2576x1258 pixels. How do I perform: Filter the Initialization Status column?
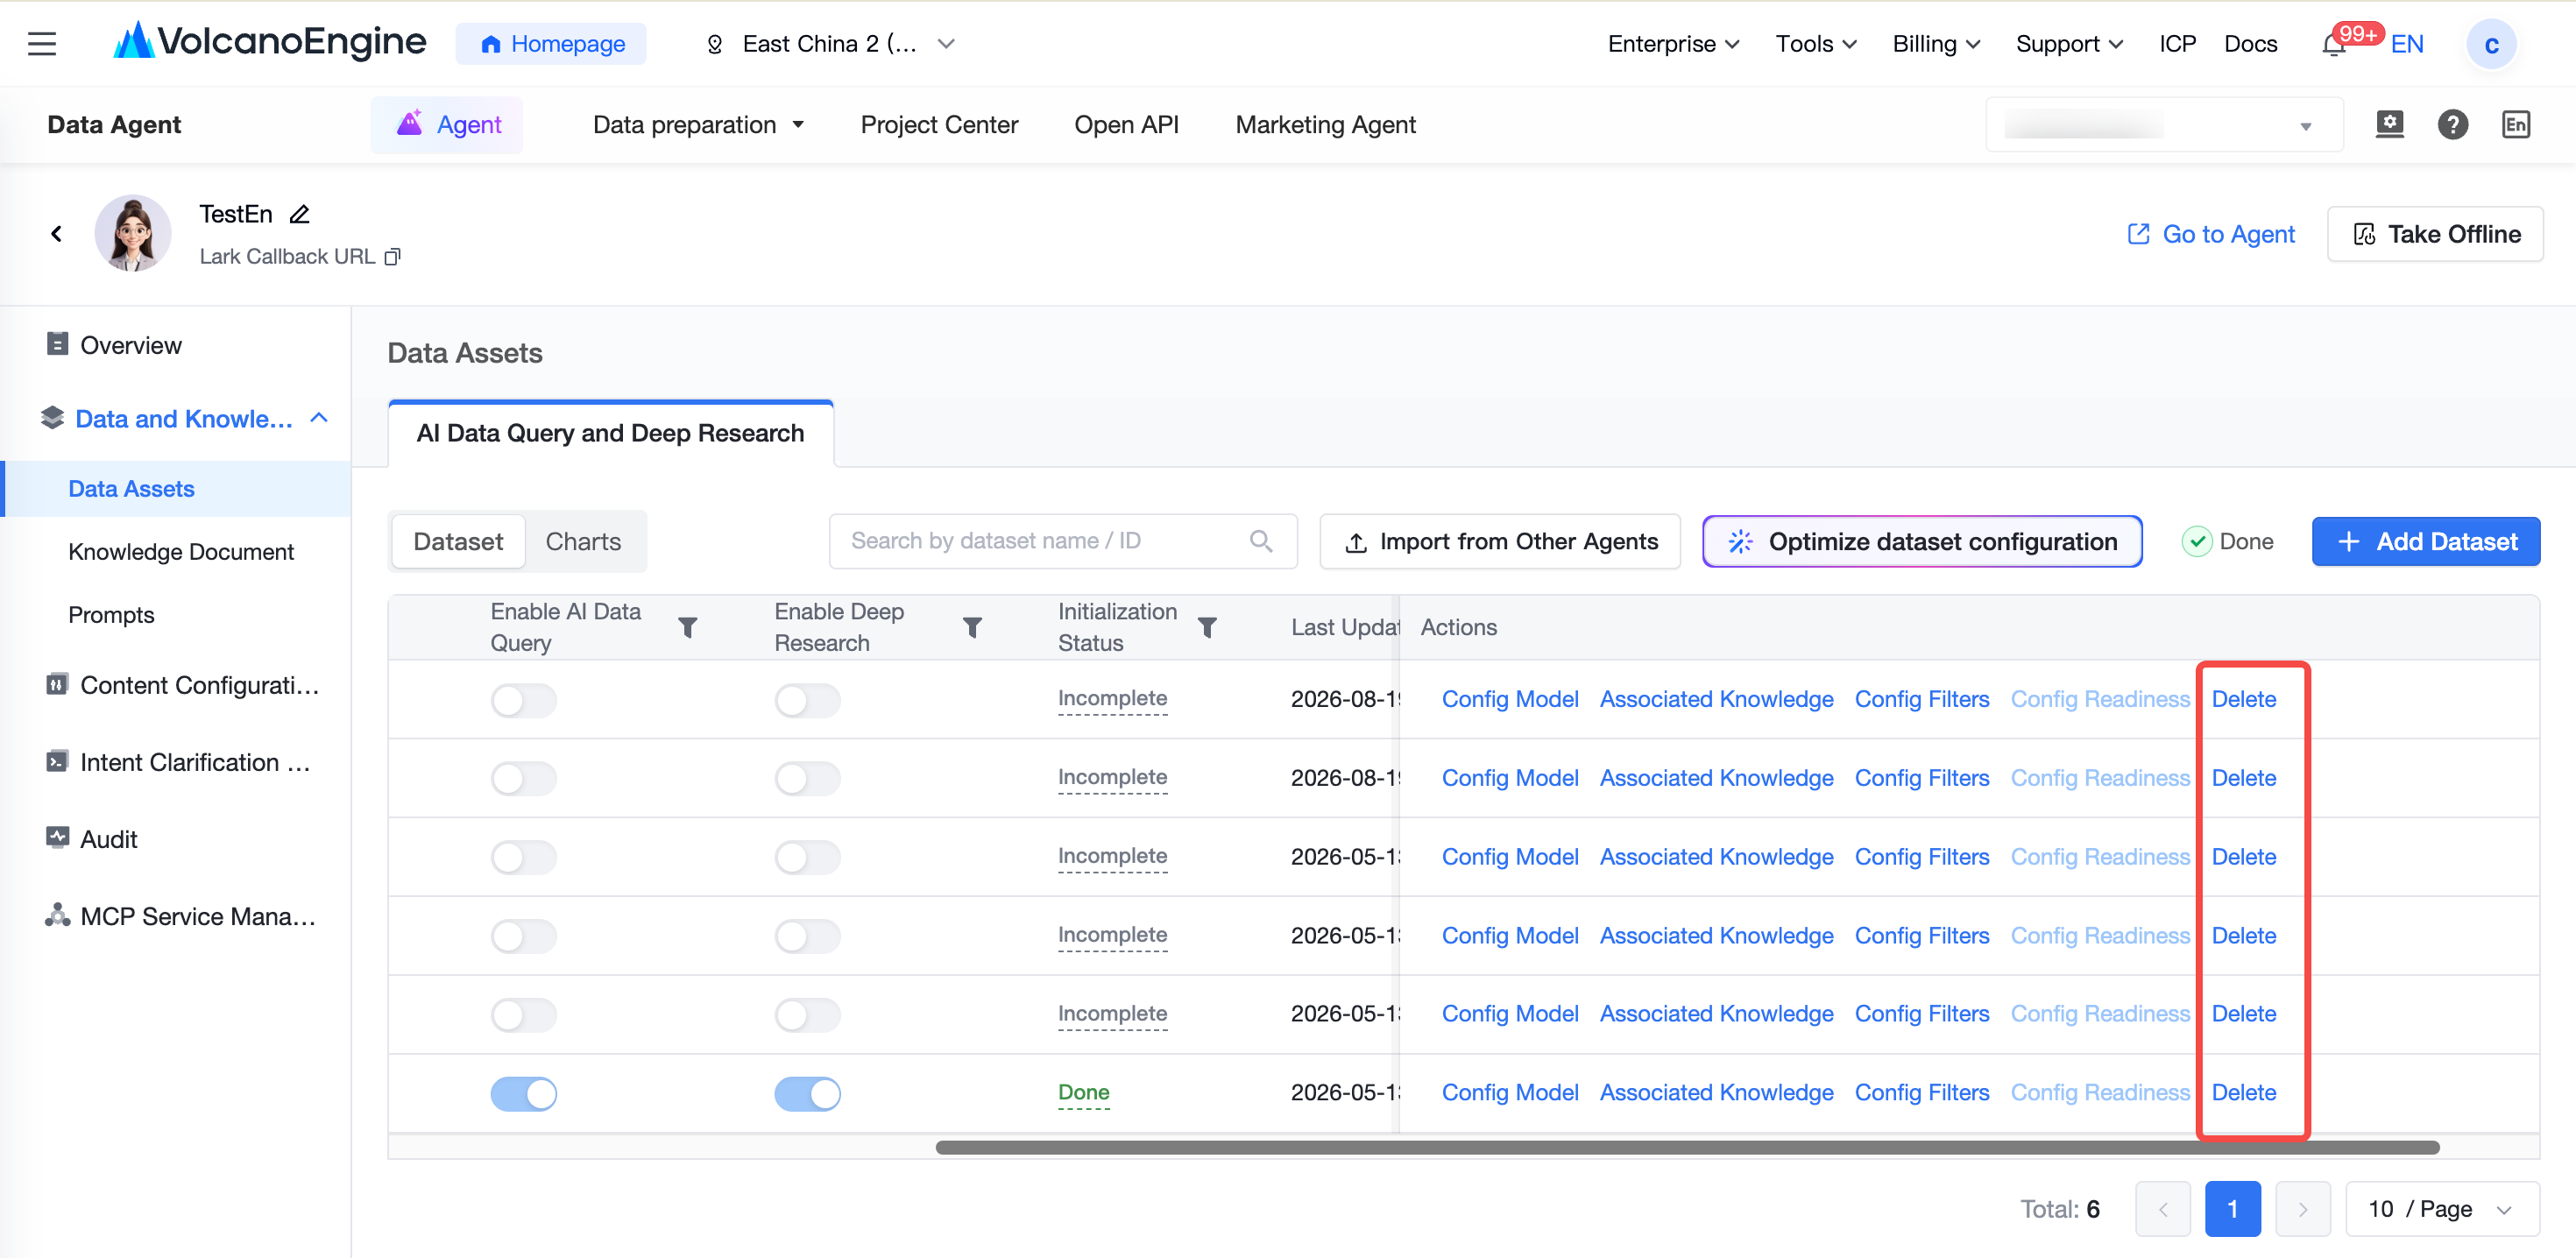(x=1207, y=627)
